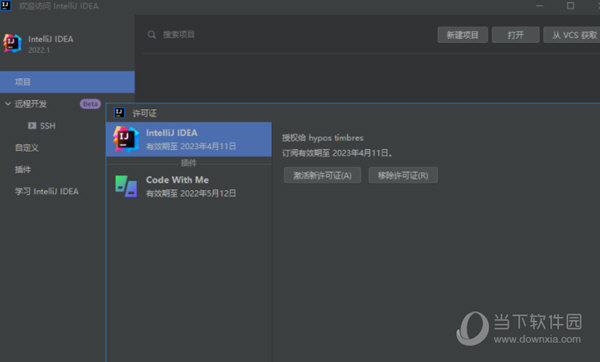Select the 项目 (Projects) tab in the sidebar

pos(67,82)
